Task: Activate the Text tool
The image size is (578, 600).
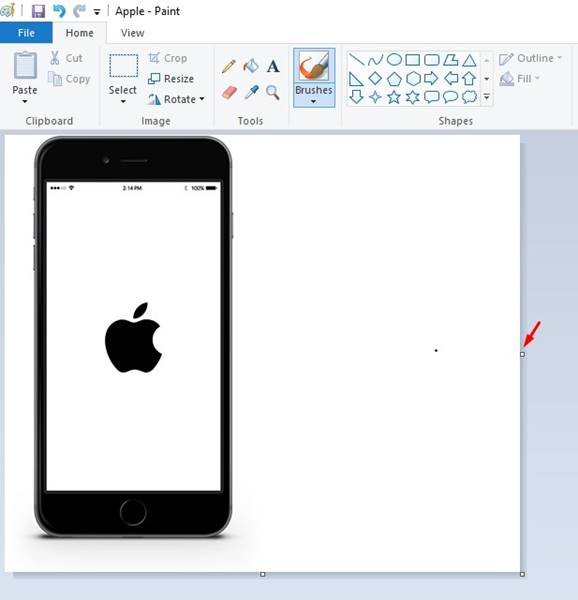Action: tap(273, 66)
